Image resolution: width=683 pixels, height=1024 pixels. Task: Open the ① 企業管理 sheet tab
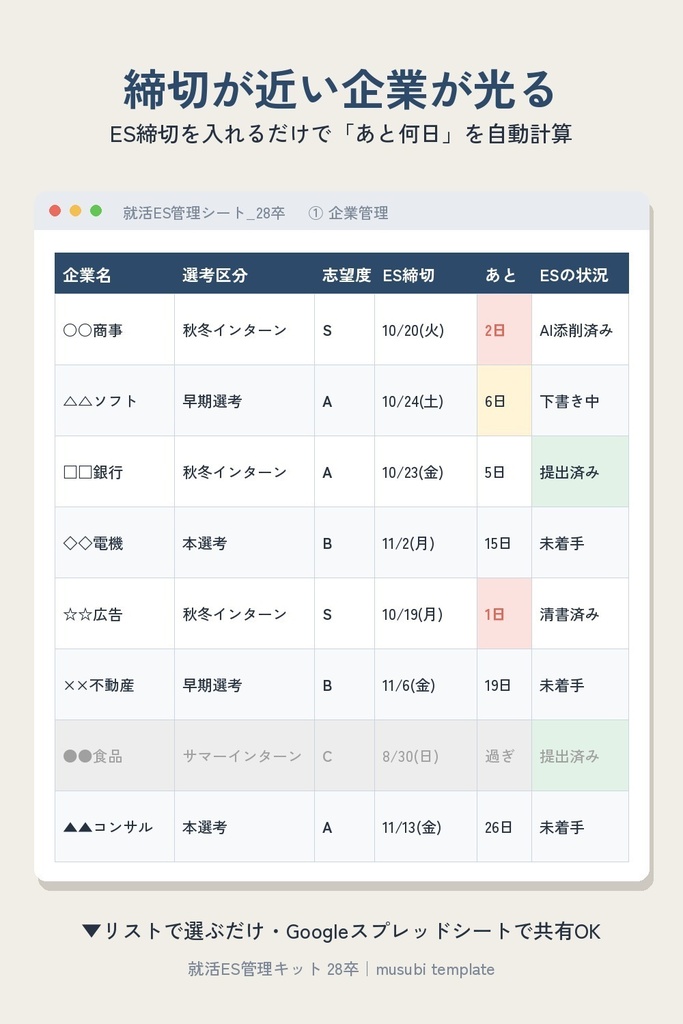pyautogui.click(x=349, y=213)
